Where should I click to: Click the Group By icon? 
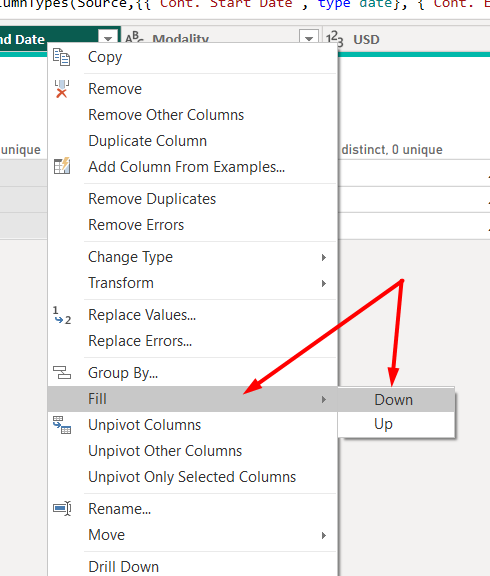click(x=62, y=372)
